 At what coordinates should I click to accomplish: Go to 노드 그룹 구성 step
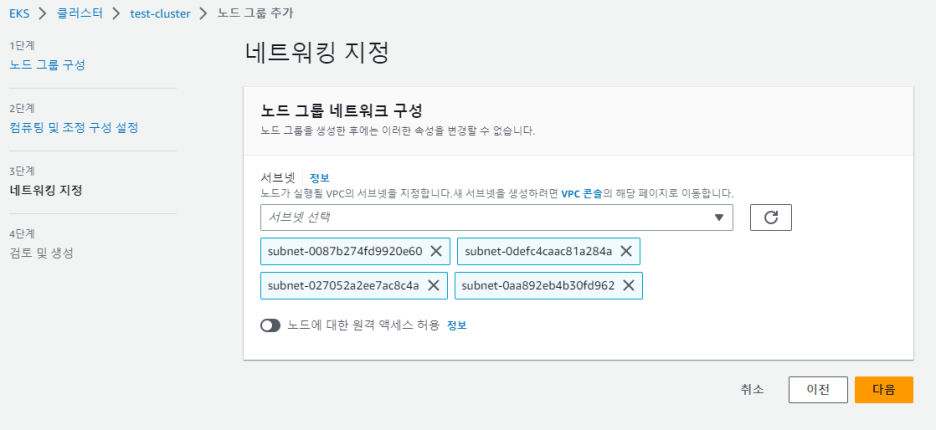47,65
